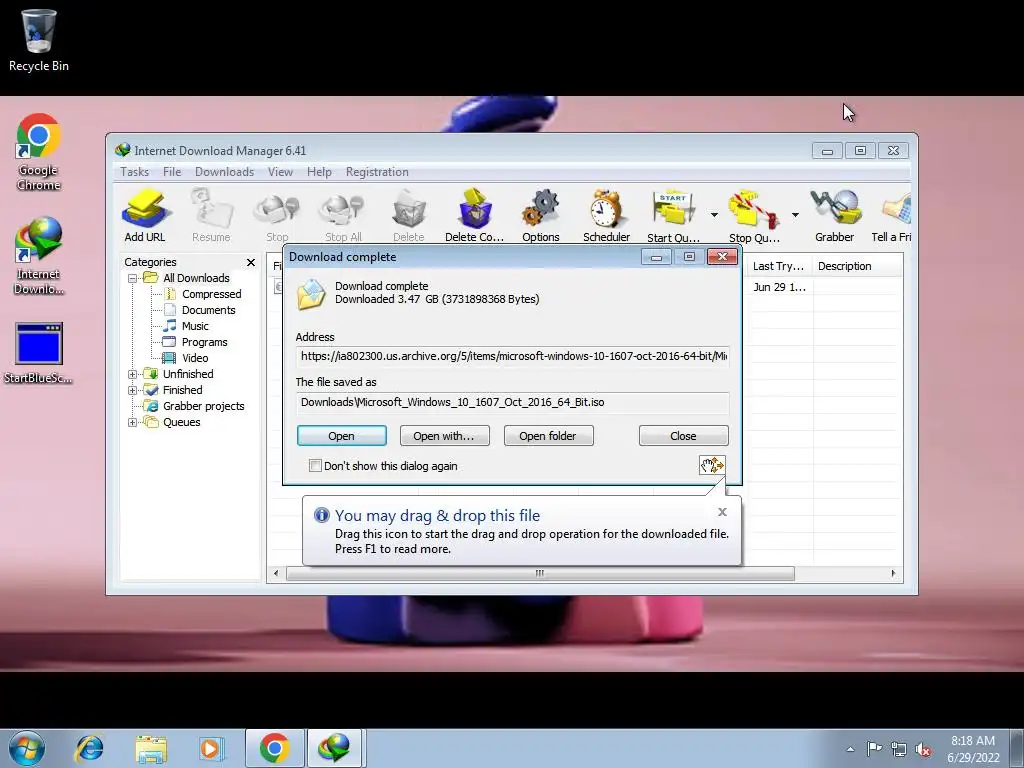Open Recycle Bin desktop icon
The image size is (1024, 768).
[x=39, y=39]
